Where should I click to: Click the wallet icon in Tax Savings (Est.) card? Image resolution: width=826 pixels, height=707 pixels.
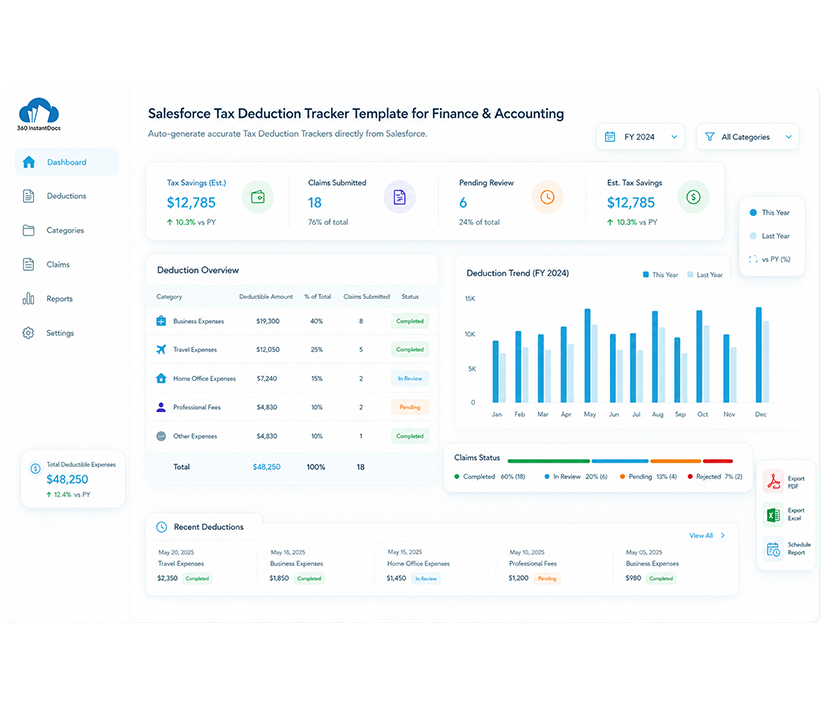pos(258,197)
